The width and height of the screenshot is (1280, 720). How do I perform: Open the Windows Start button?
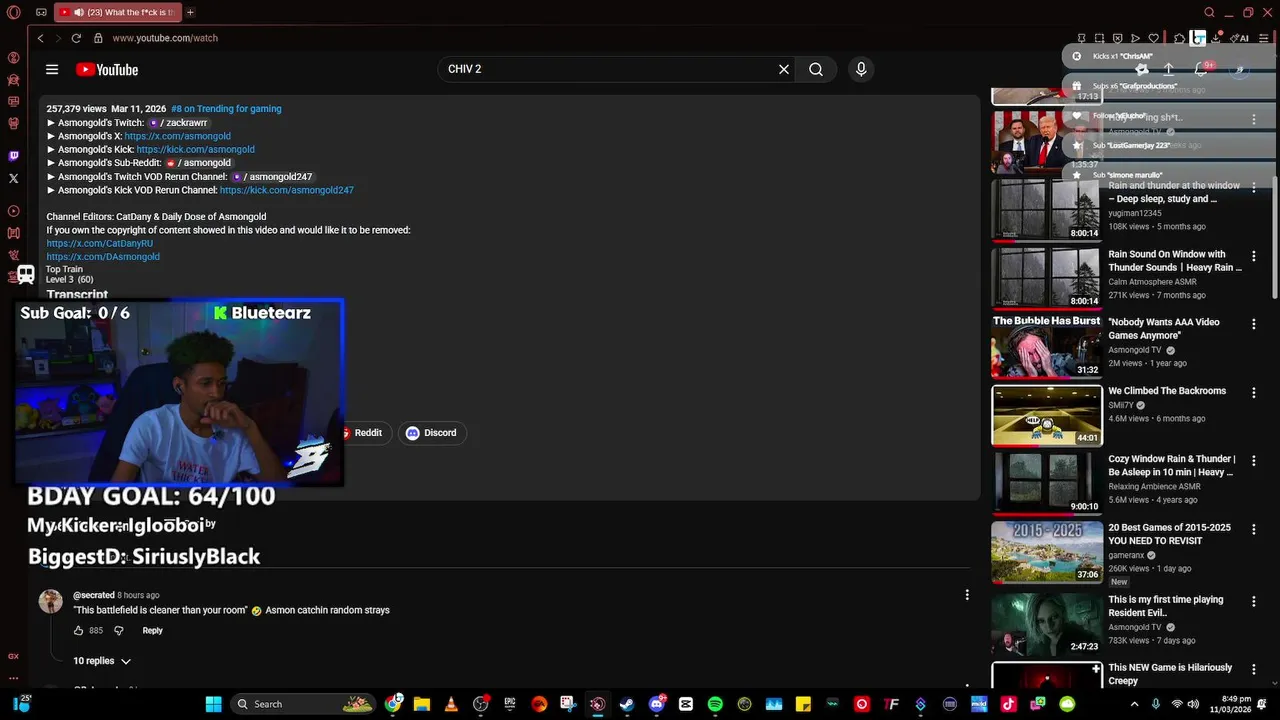(214, 704)
